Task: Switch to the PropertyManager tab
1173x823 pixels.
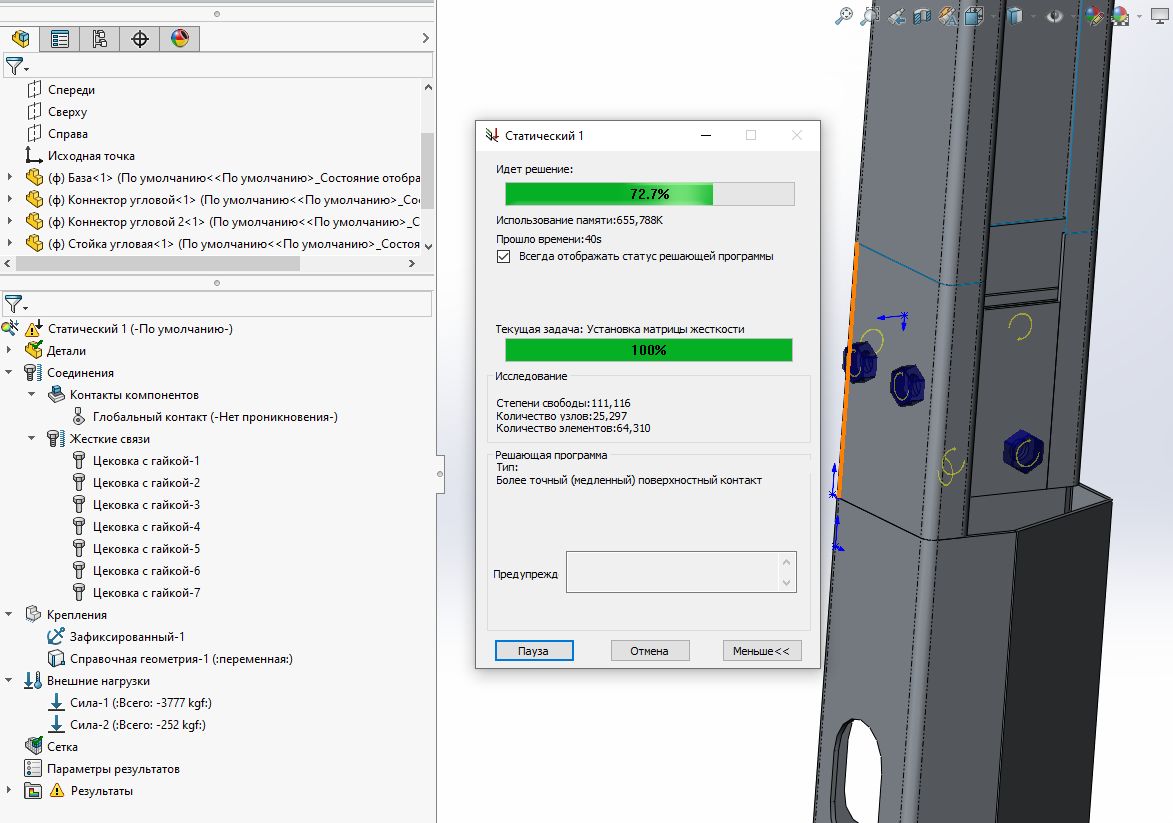Action: pyautogui.click(x=60, y=38)
